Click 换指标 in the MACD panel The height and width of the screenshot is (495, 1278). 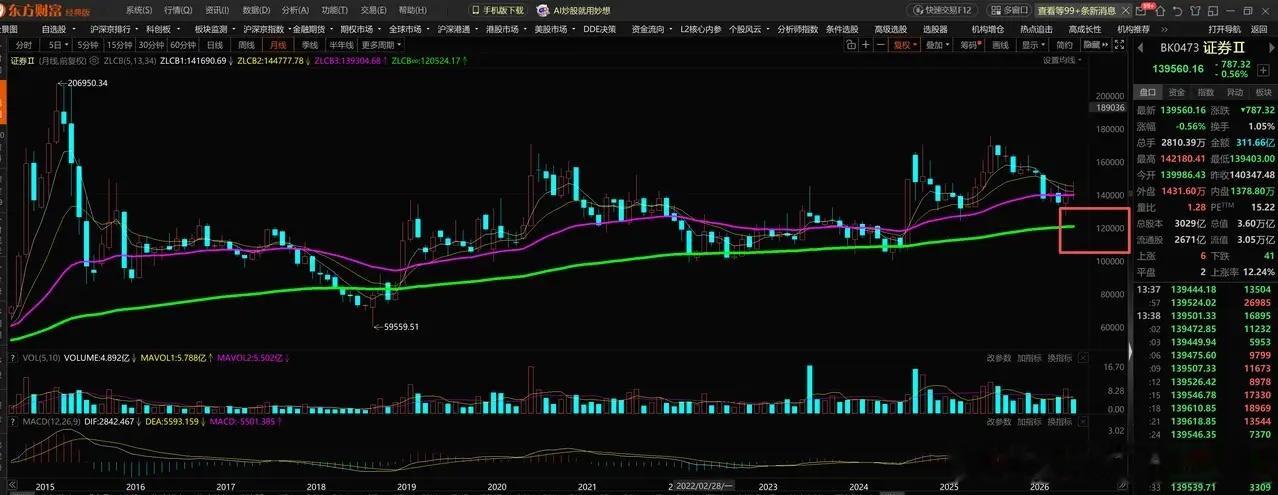tap(1060, 422)
